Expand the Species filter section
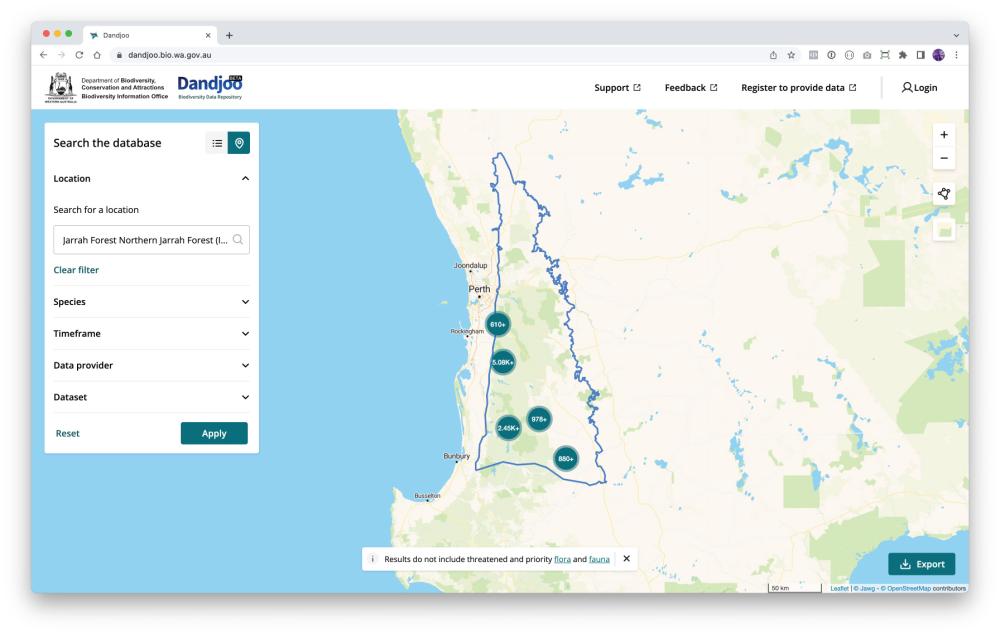 [x=151, y=302]
